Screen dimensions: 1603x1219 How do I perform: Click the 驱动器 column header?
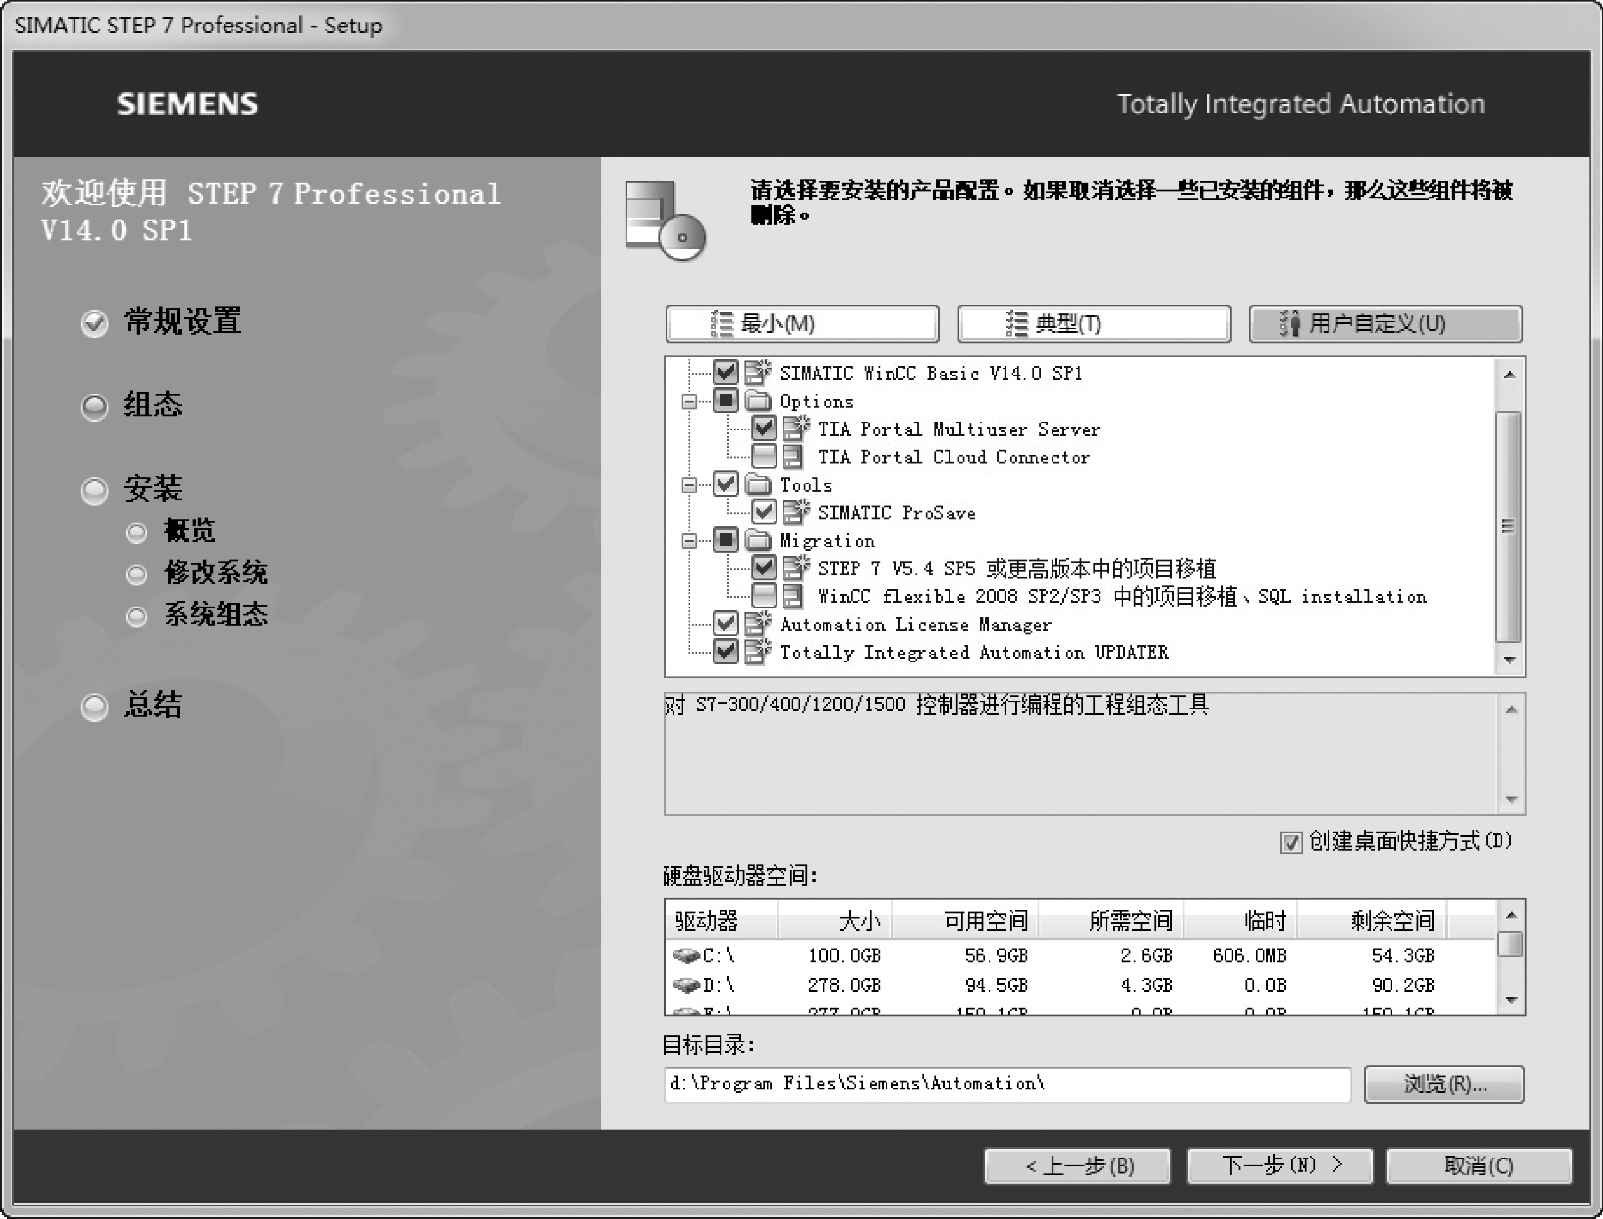pyautogui.click(x=721, y=920)
